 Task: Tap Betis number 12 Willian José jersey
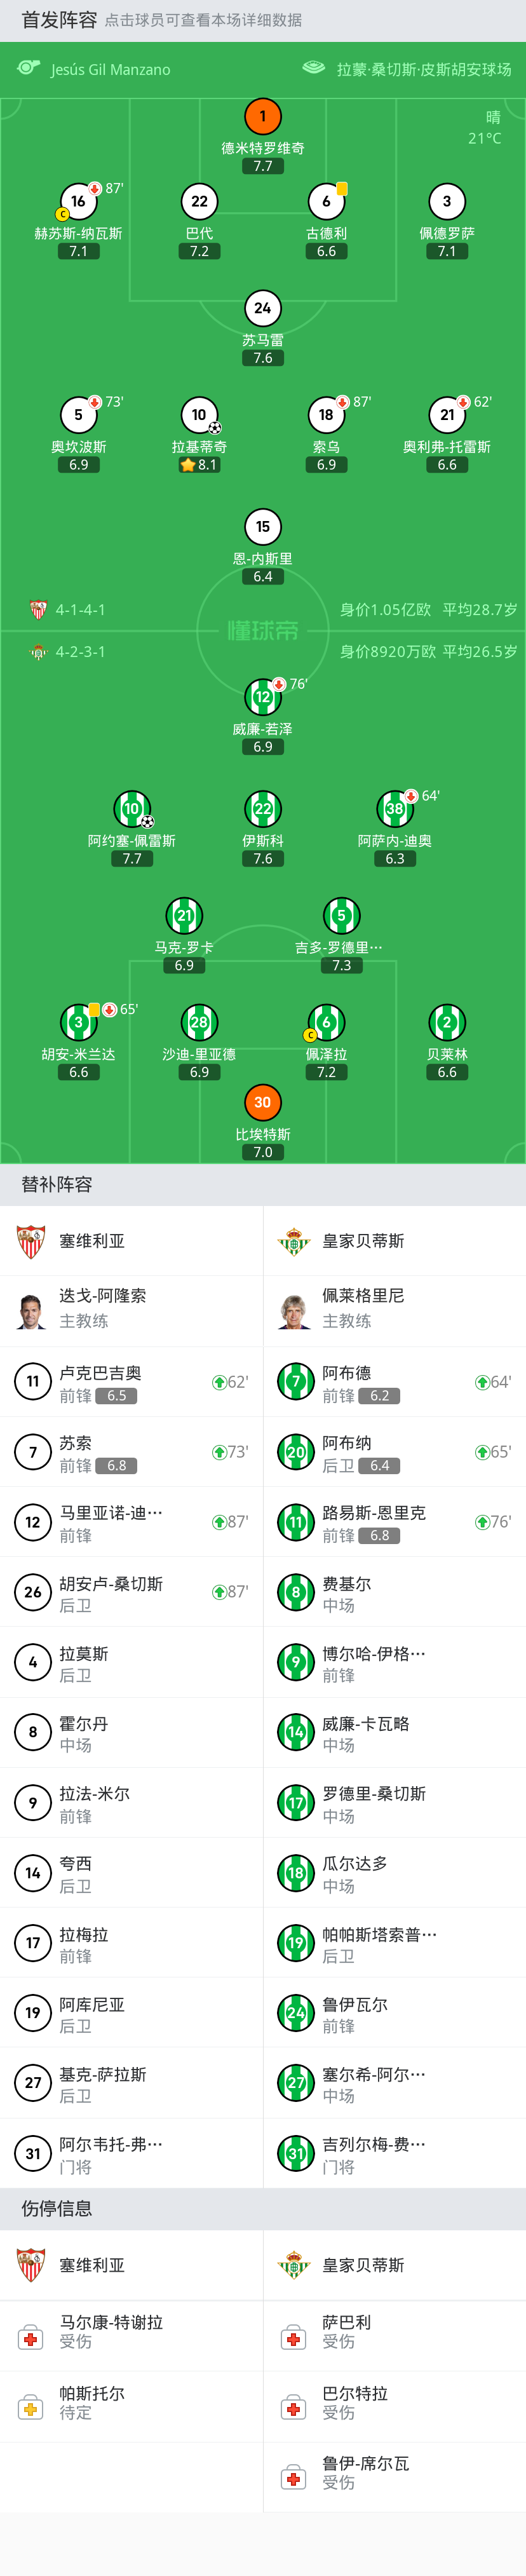pos(263,697)
